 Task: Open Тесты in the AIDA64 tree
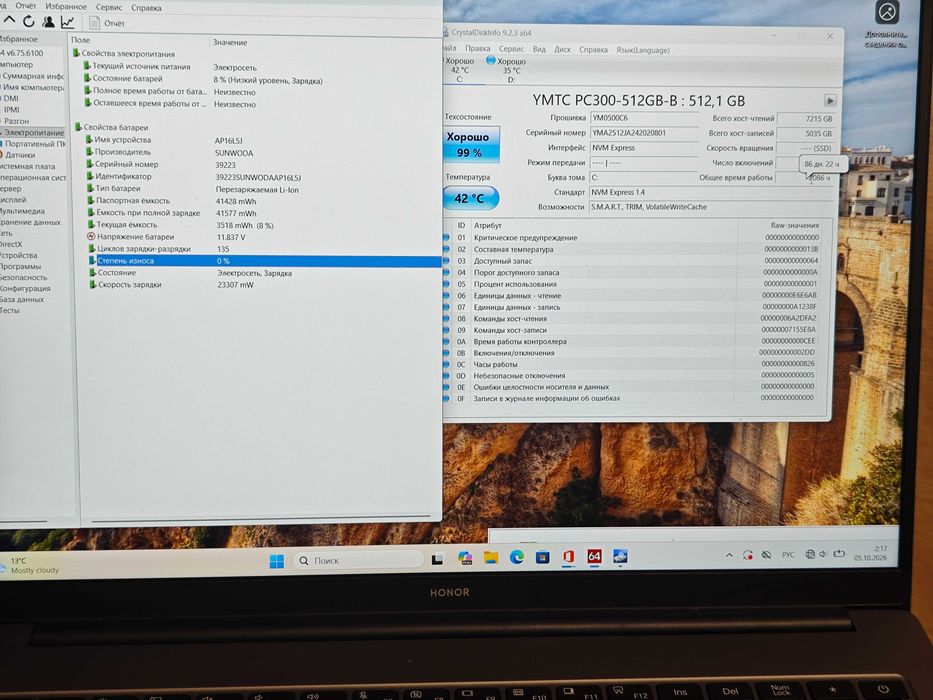pyautogui.click(x=10, y=310)
